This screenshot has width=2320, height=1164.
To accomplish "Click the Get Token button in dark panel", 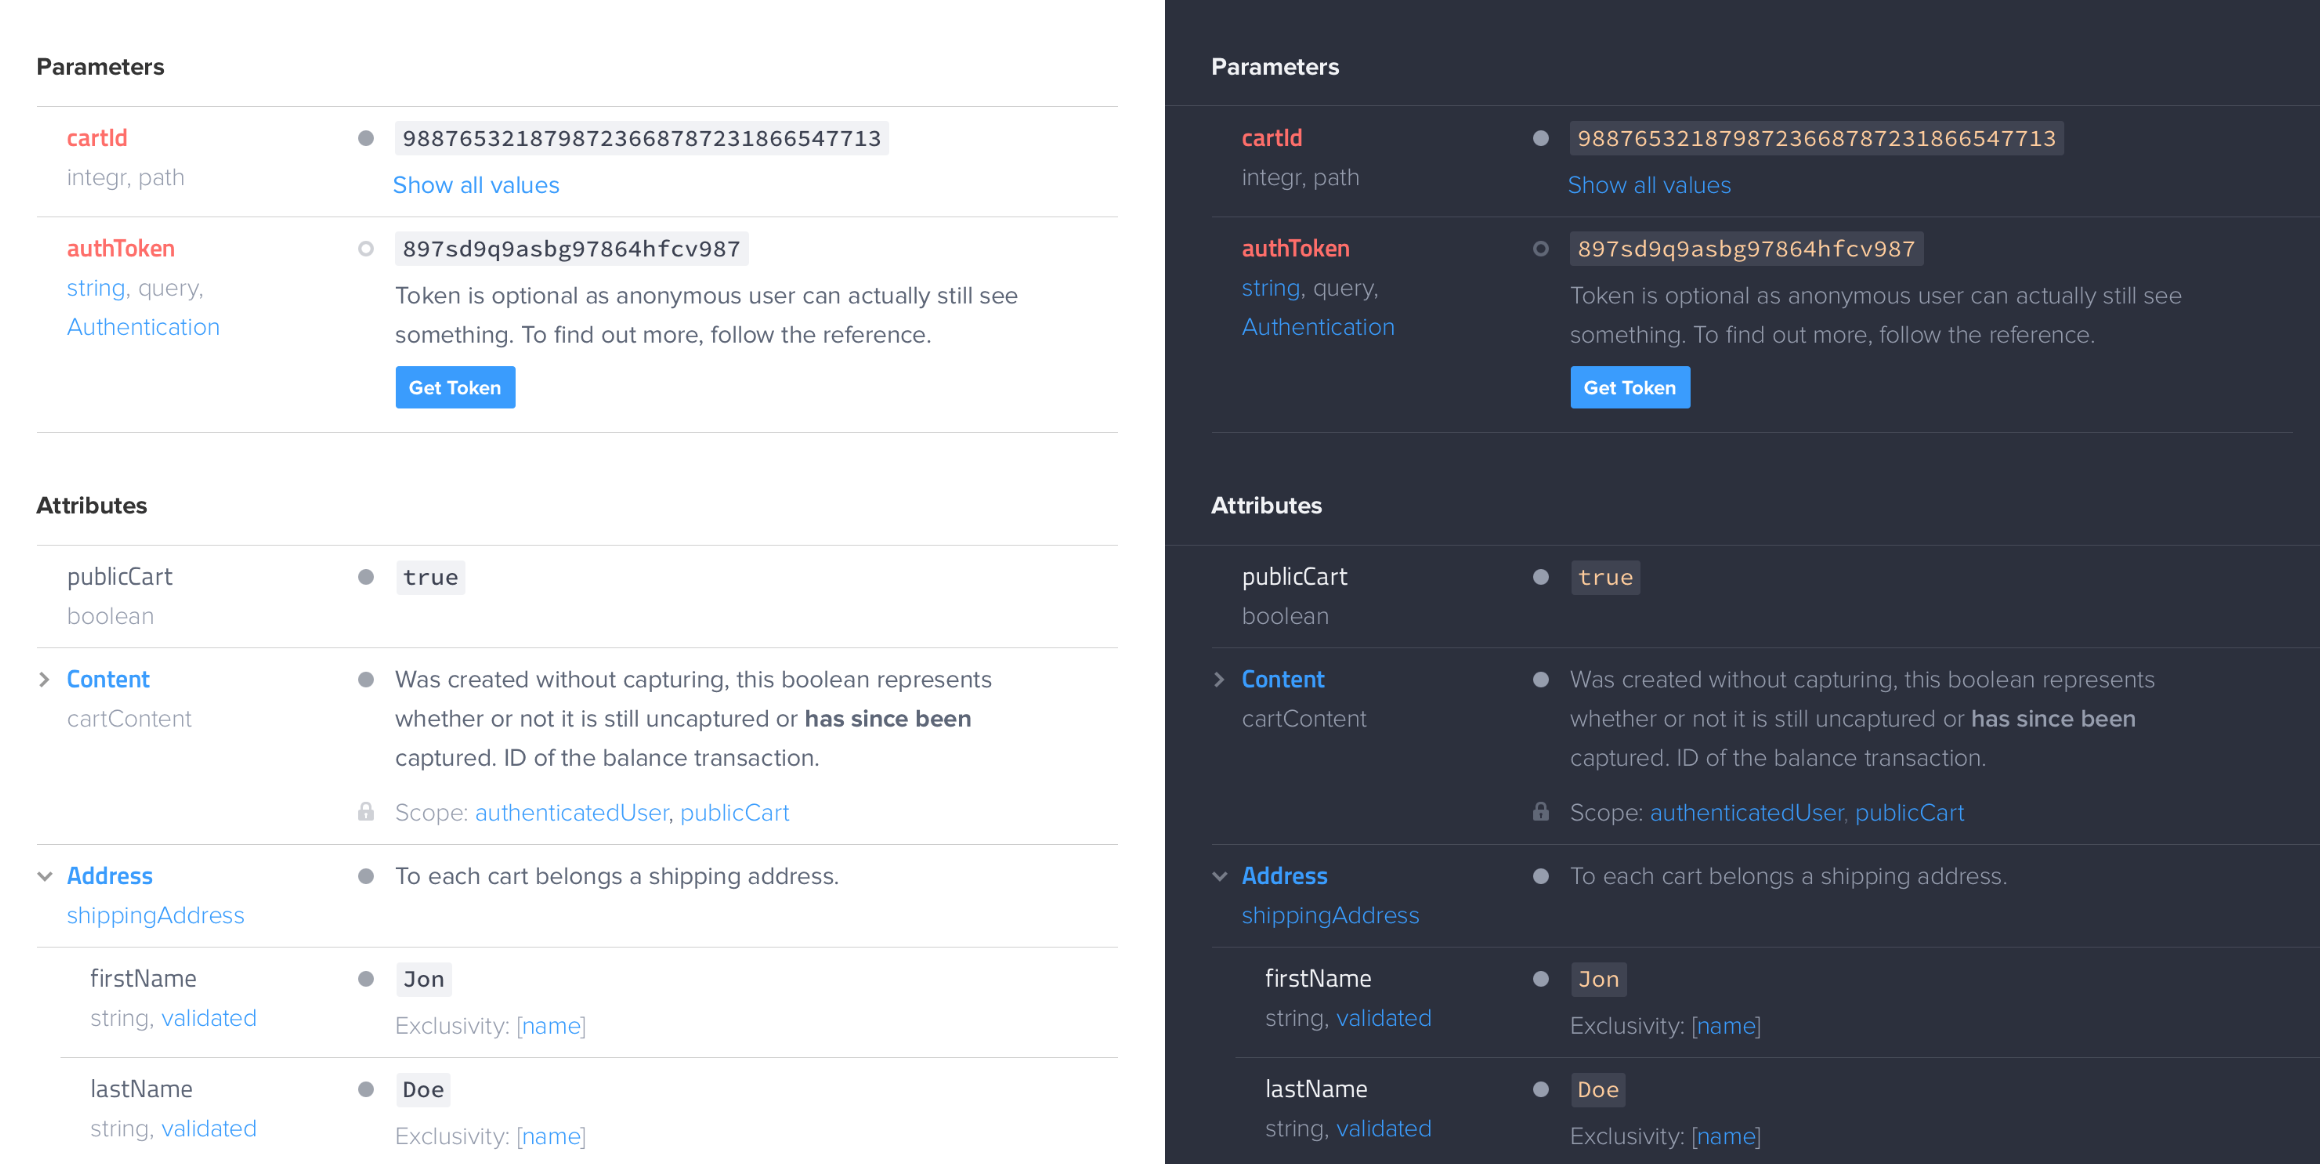I will (x=1630, y=387).
